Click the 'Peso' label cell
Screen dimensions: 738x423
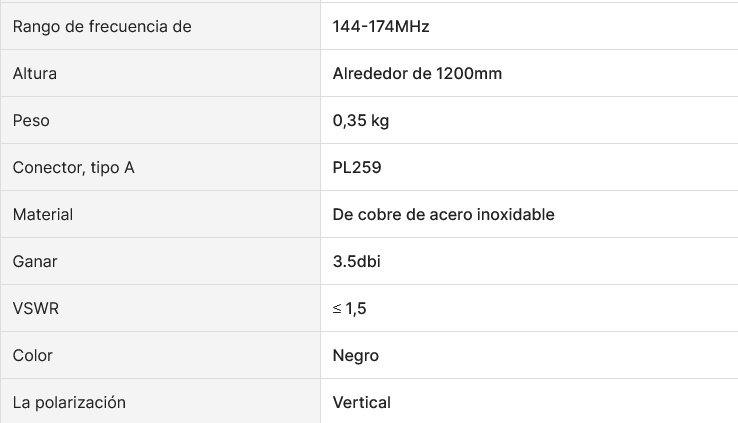(x=31, y=120)
